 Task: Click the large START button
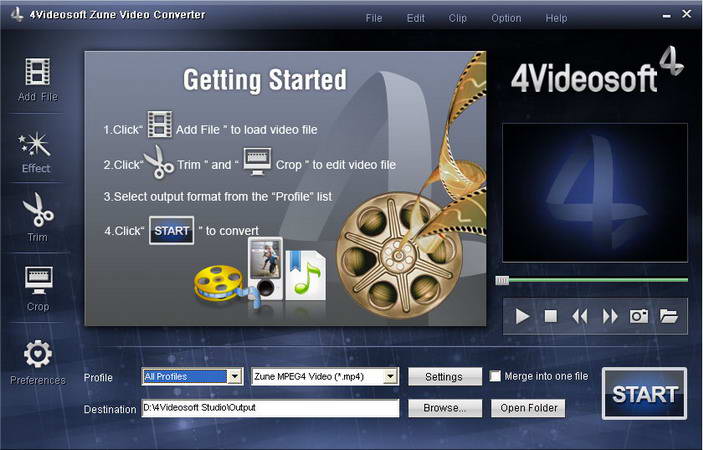coord(644,394)
